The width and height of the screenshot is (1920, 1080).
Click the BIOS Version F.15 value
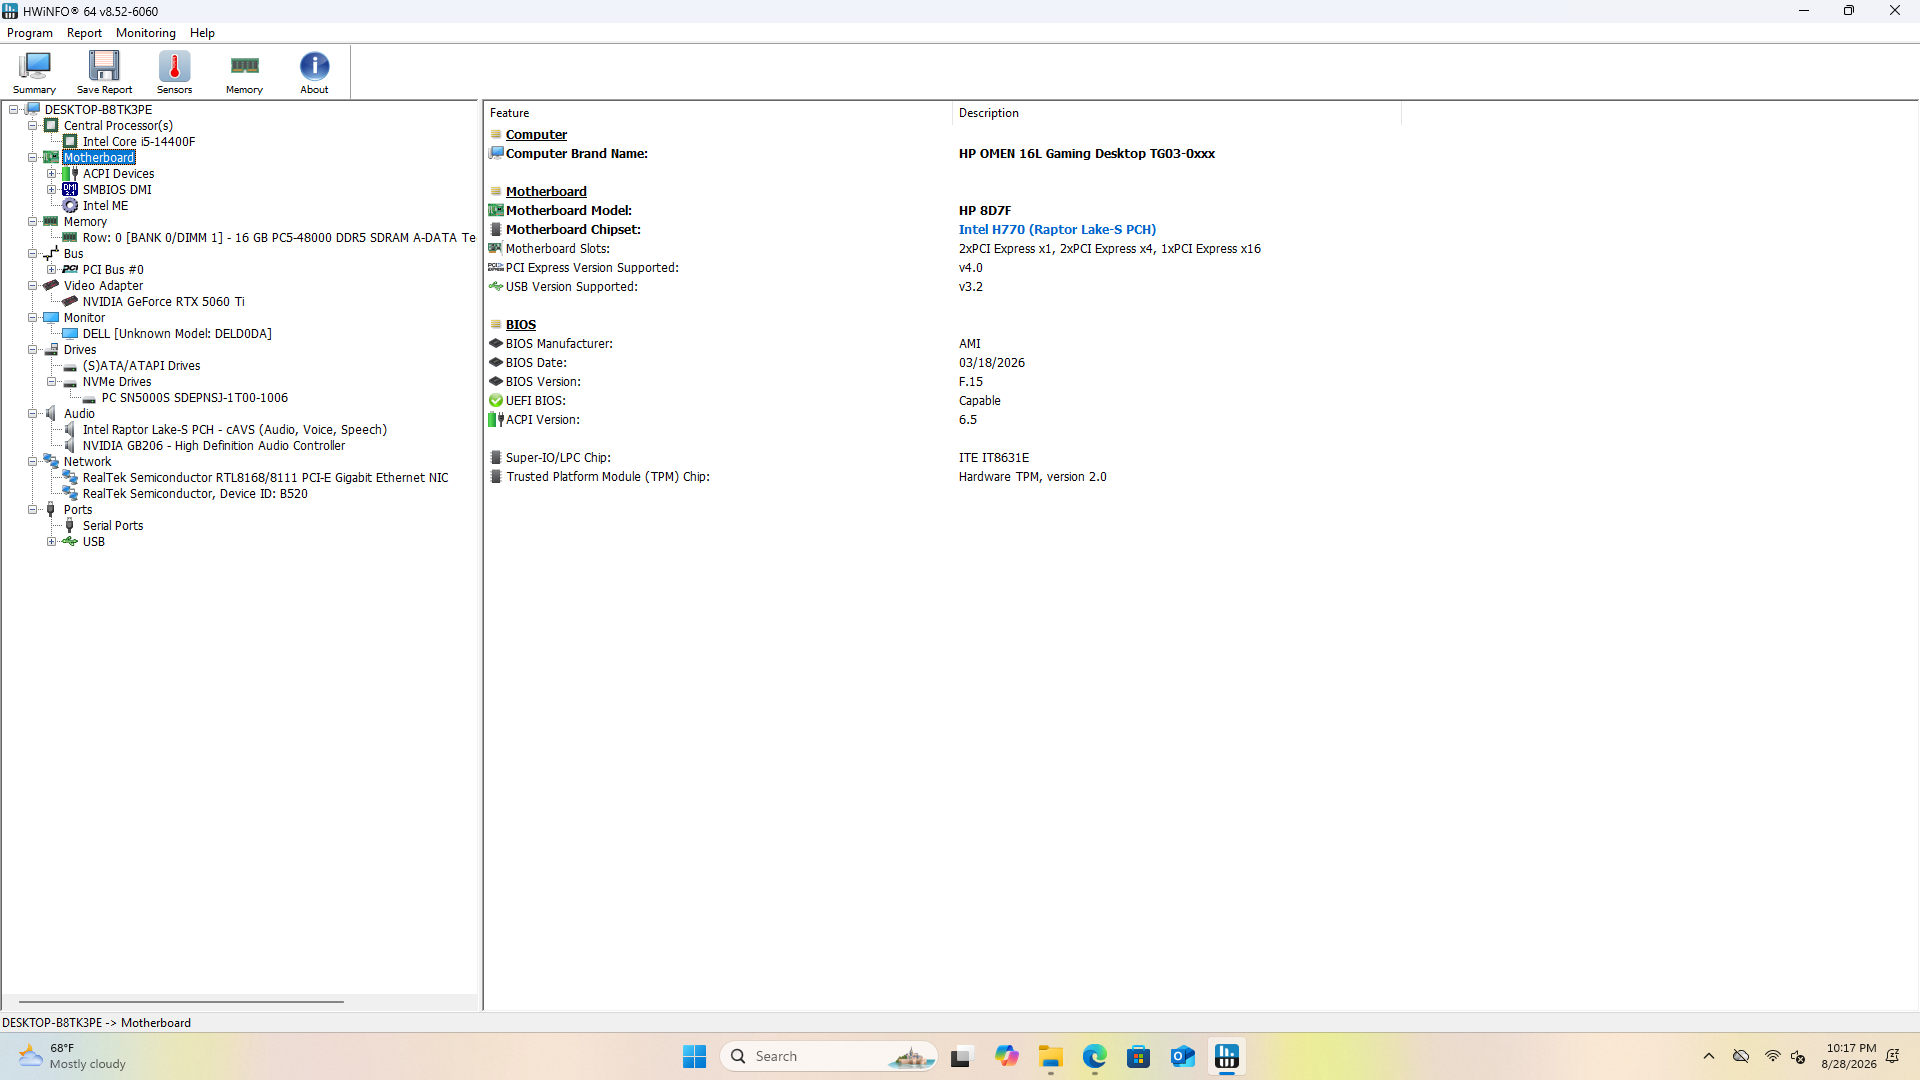pyautogui.click(x=971, y=382)
